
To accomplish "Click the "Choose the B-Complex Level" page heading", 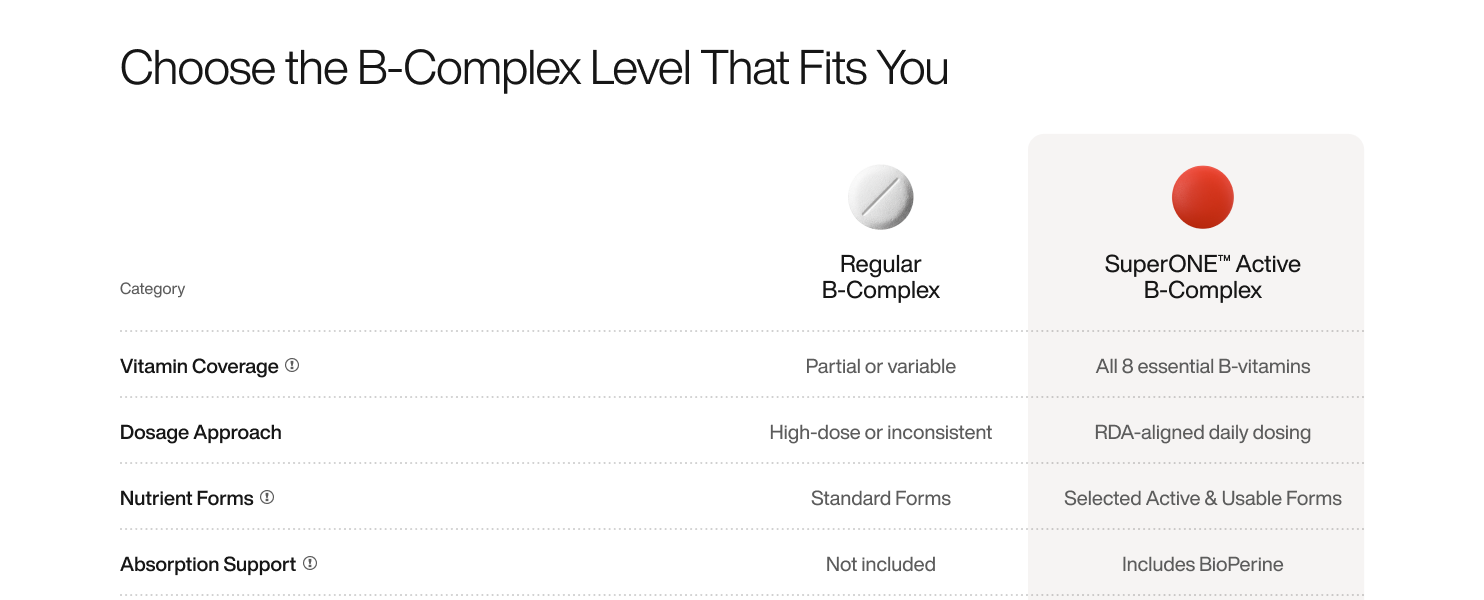I will (534, 69).
